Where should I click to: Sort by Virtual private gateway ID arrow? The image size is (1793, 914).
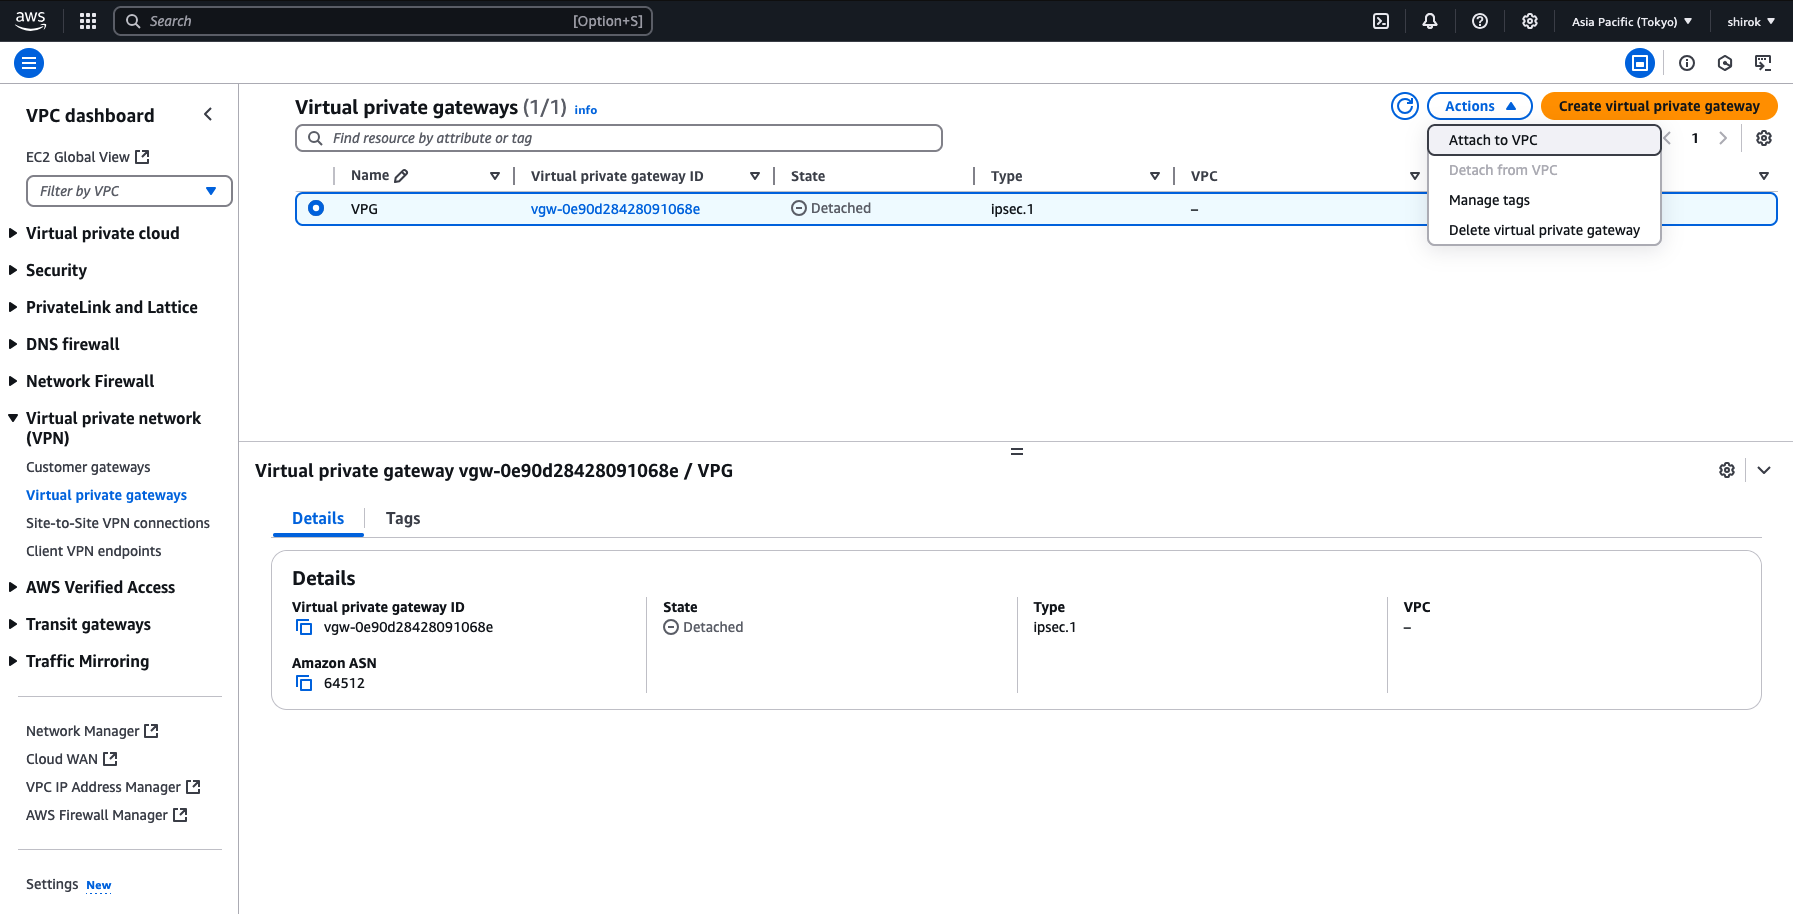click(x=755, y=176)
